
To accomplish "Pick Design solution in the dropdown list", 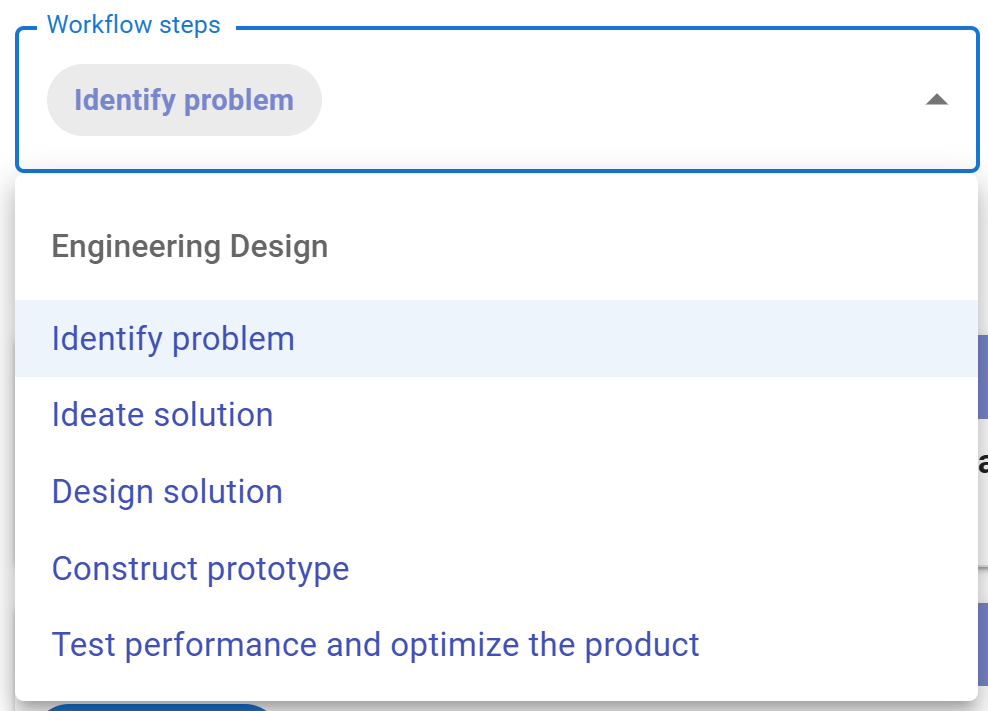I will pos(167,492).
